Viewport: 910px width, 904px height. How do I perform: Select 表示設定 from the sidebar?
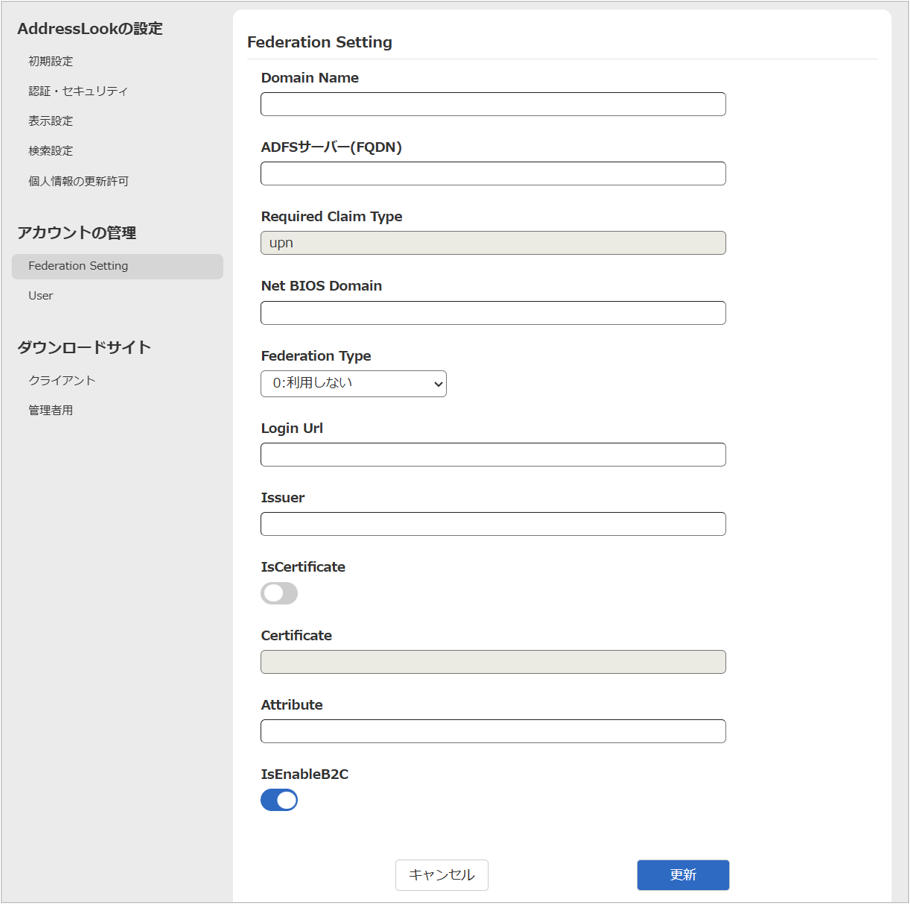pyautogui.click(x=51, y=121)
